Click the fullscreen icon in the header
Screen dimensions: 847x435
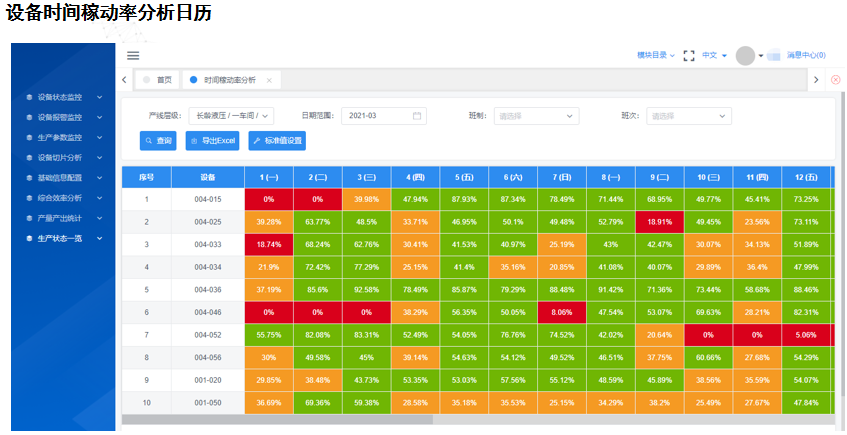click(688, 56)
